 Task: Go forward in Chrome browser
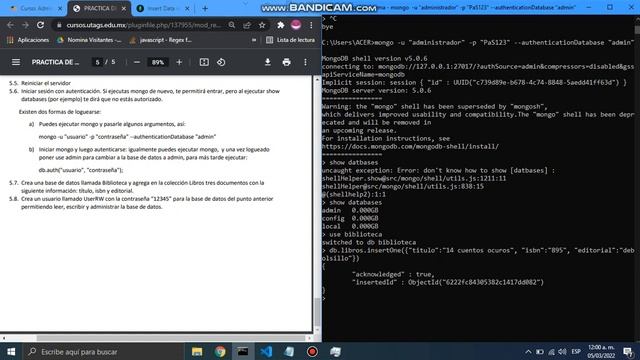click(x=25, y=25)
